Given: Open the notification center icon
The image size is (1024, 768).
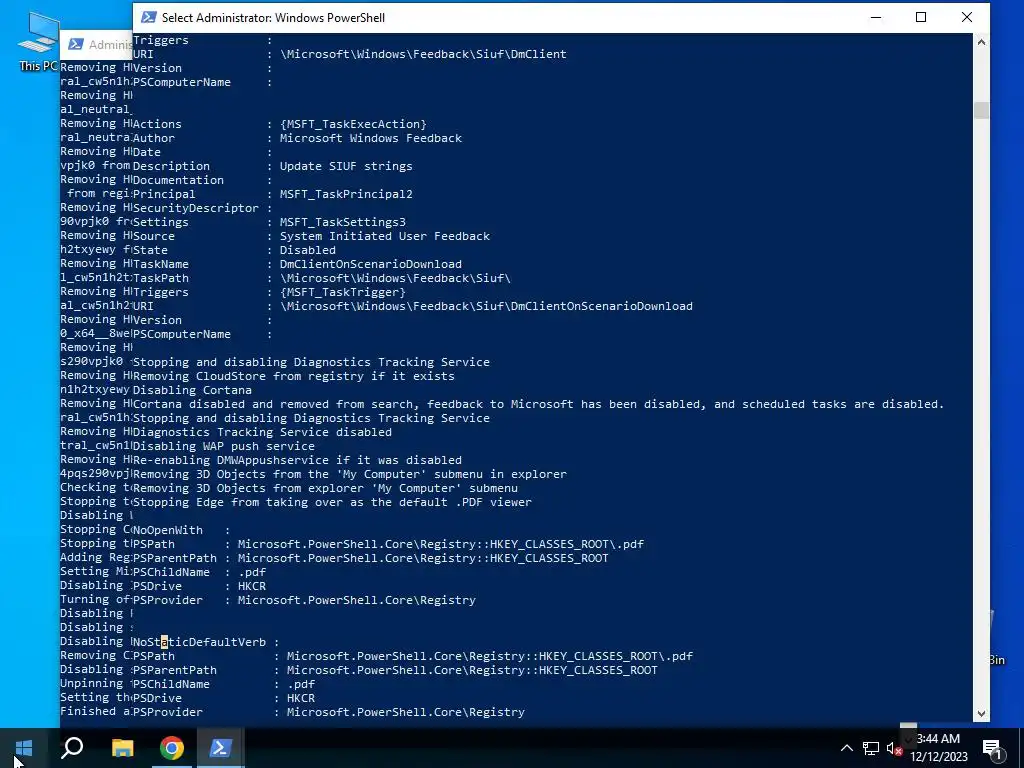Looking at the screenshot, I should pos(992,748).
